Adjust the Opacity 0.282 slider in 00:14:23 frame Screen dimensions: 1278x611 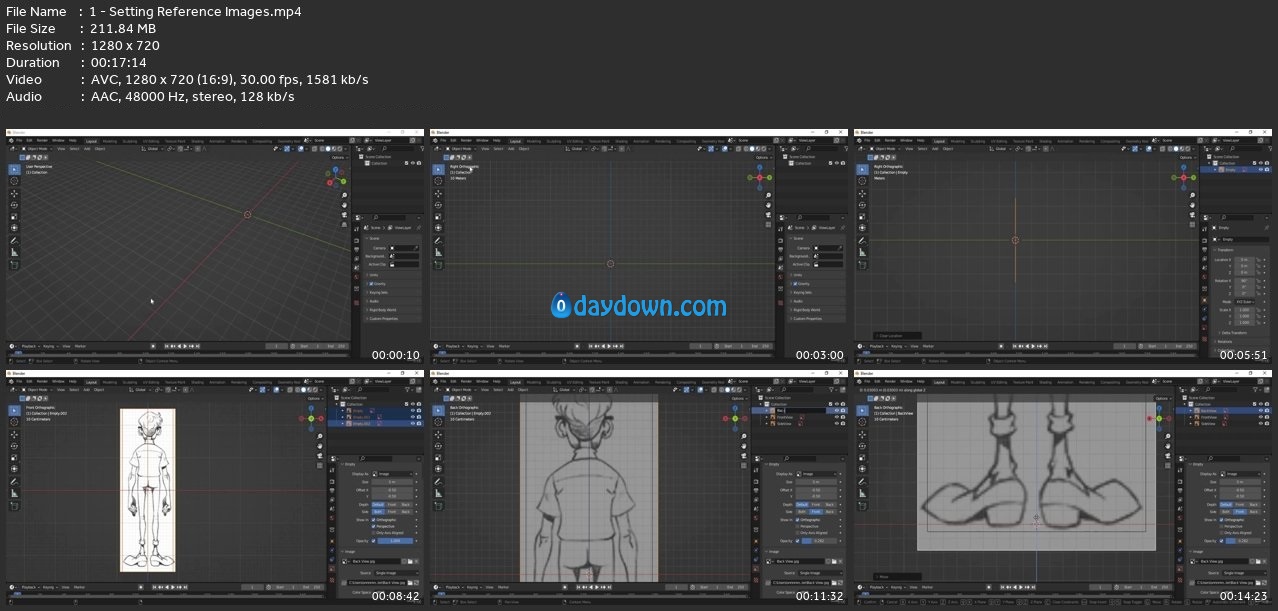[x=1243, y=541]
